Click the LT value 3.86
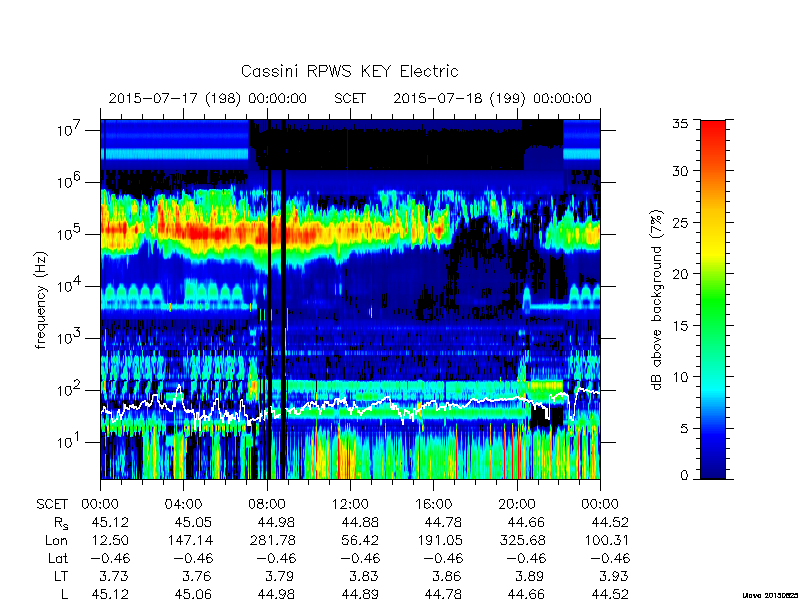This screenshot has height=600, width=800. 447,576
